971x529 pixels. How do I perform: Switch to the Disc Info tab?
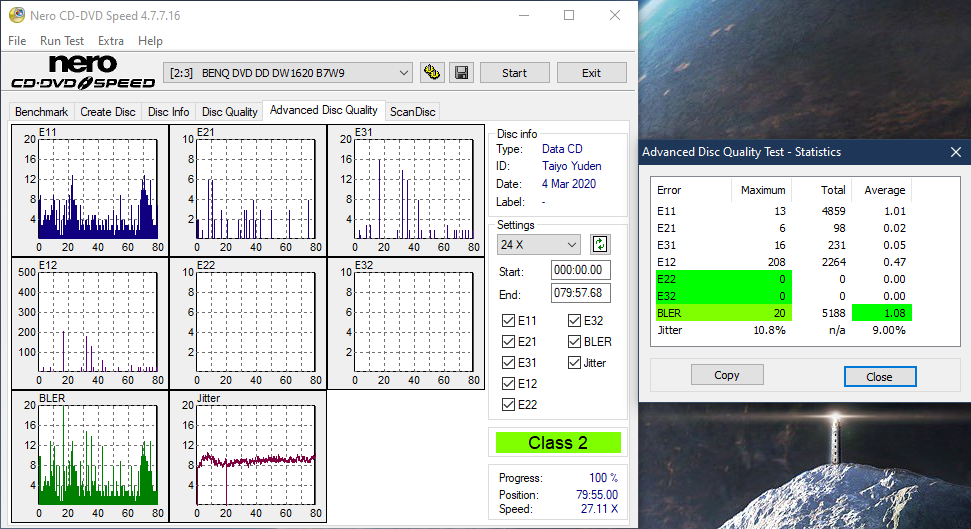pyautogui.click(x=168, y=111)
